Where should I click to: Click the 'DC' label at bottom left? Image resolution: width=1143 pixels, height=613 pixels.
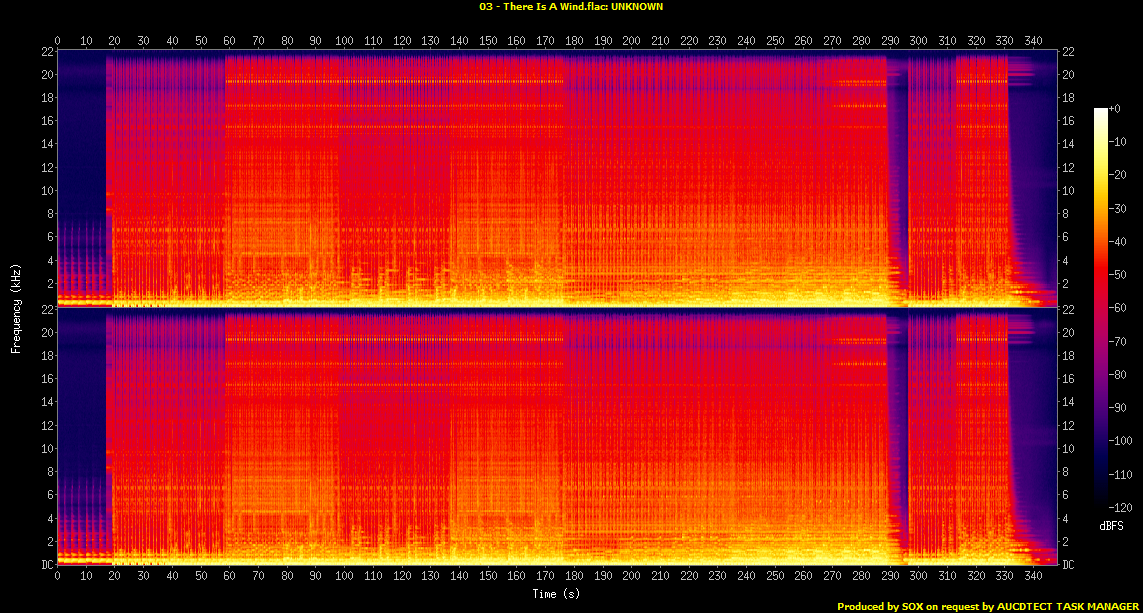[45, 565]
